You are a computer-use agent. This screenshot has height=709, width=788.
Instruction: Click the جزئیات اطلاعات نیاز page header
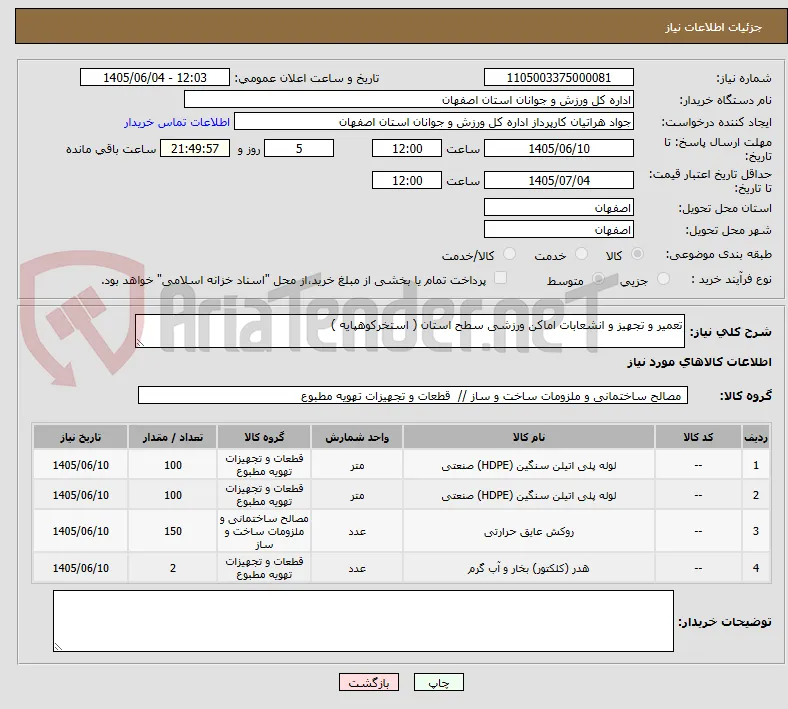(x=714, y=27)
